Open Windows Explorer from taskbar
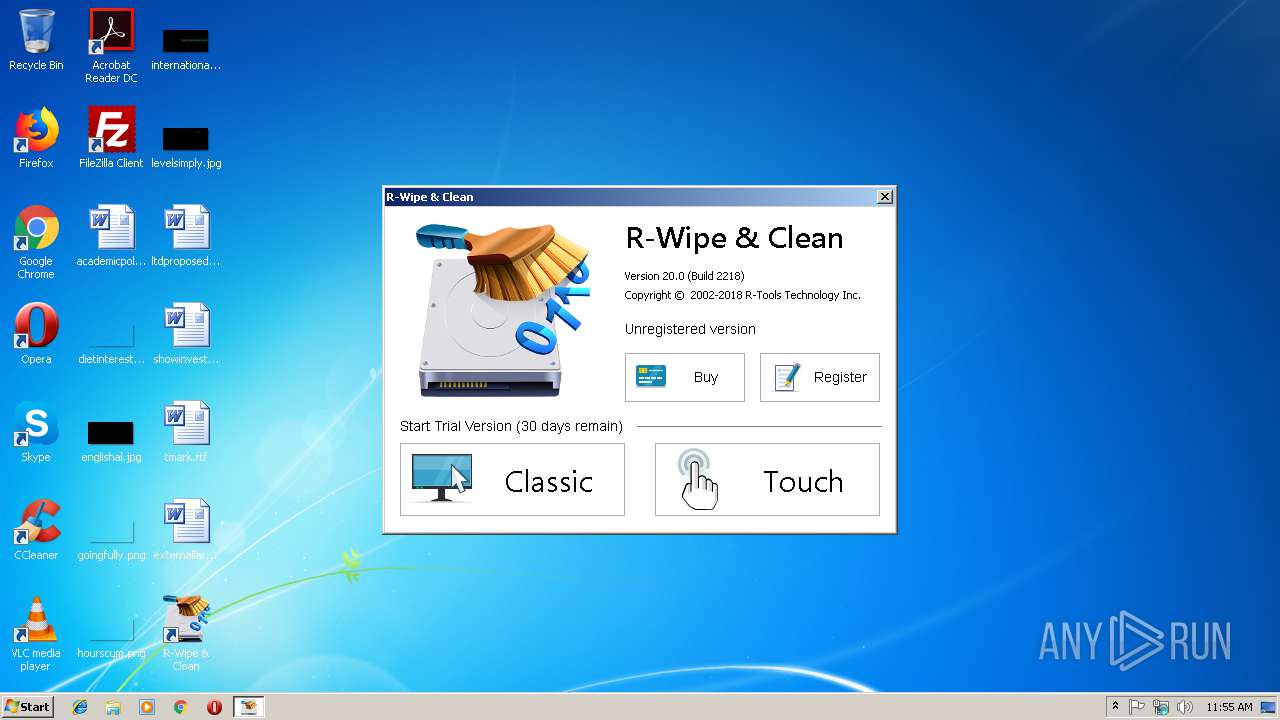This screenshot has width=1280, height=720. (x=113, y=707)
